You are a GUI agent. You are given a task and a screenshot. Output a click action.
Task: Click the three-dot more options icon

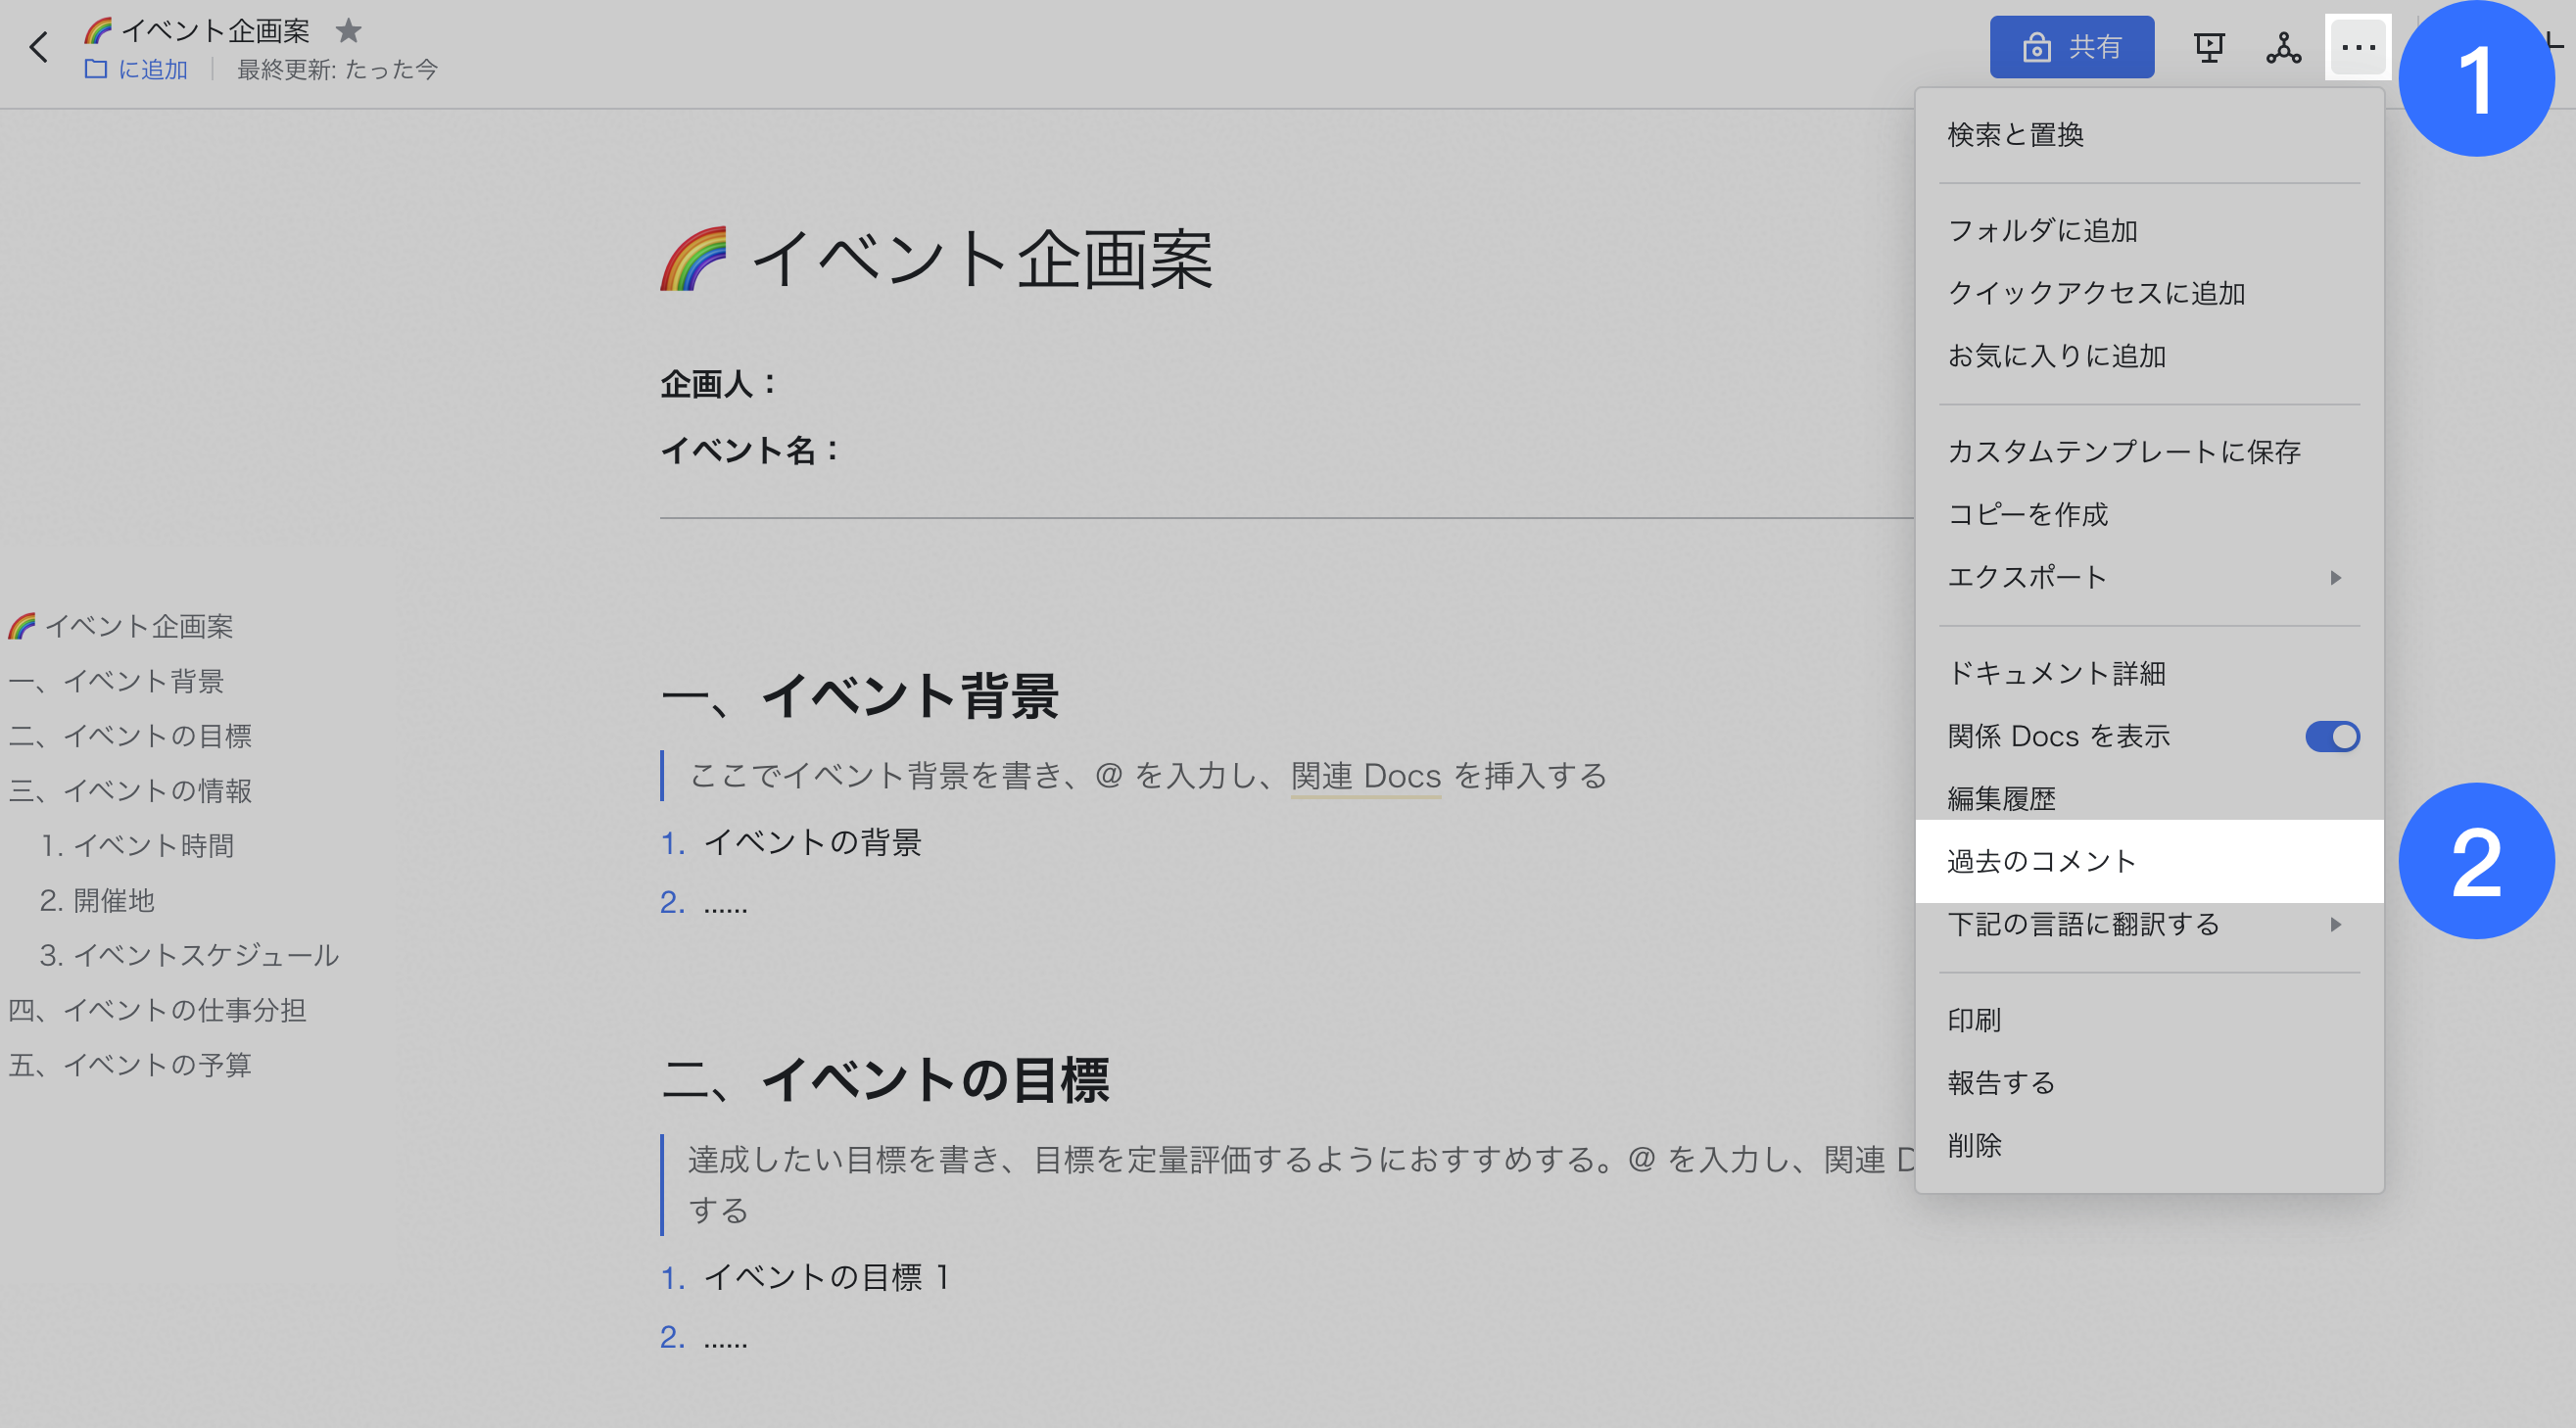point(2358,47)
